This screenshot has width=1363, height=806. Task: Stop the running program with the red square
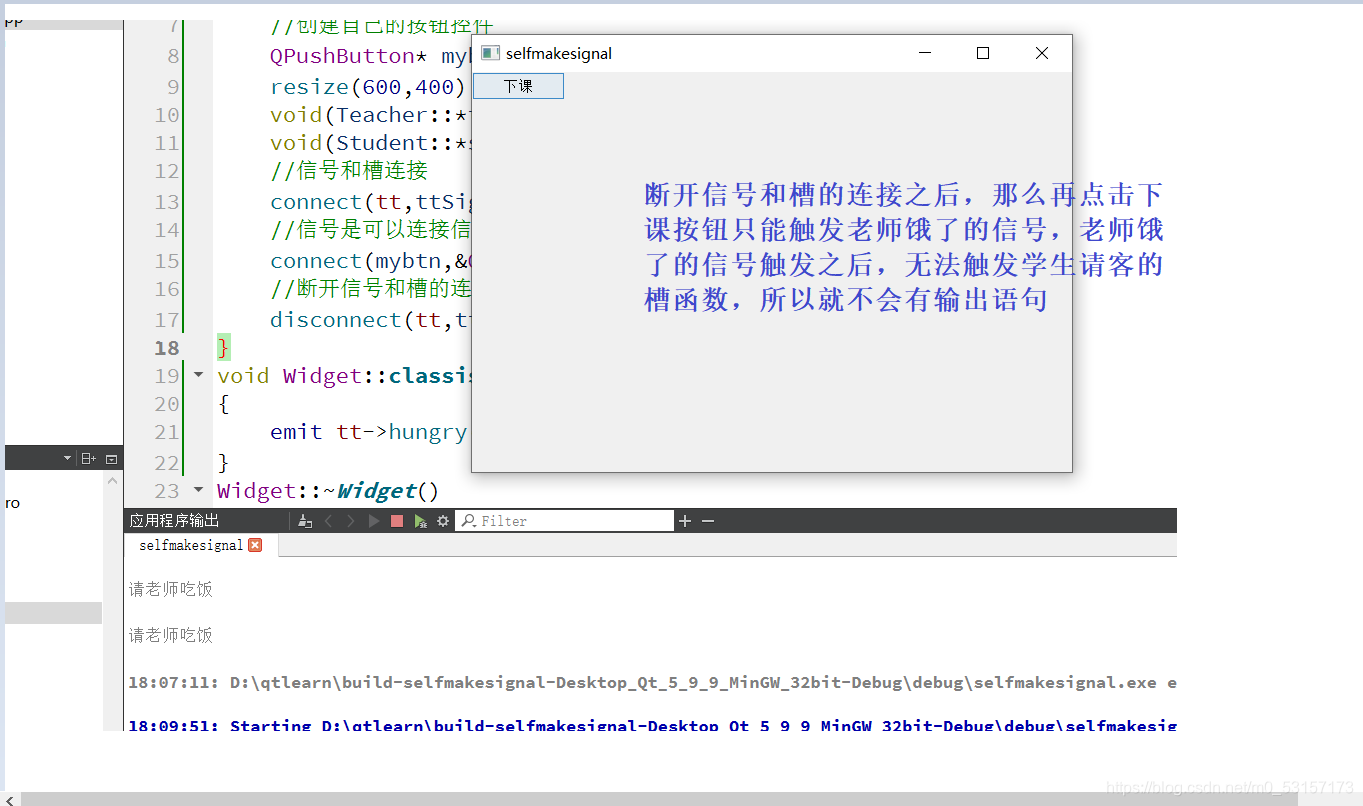[397, 521]
